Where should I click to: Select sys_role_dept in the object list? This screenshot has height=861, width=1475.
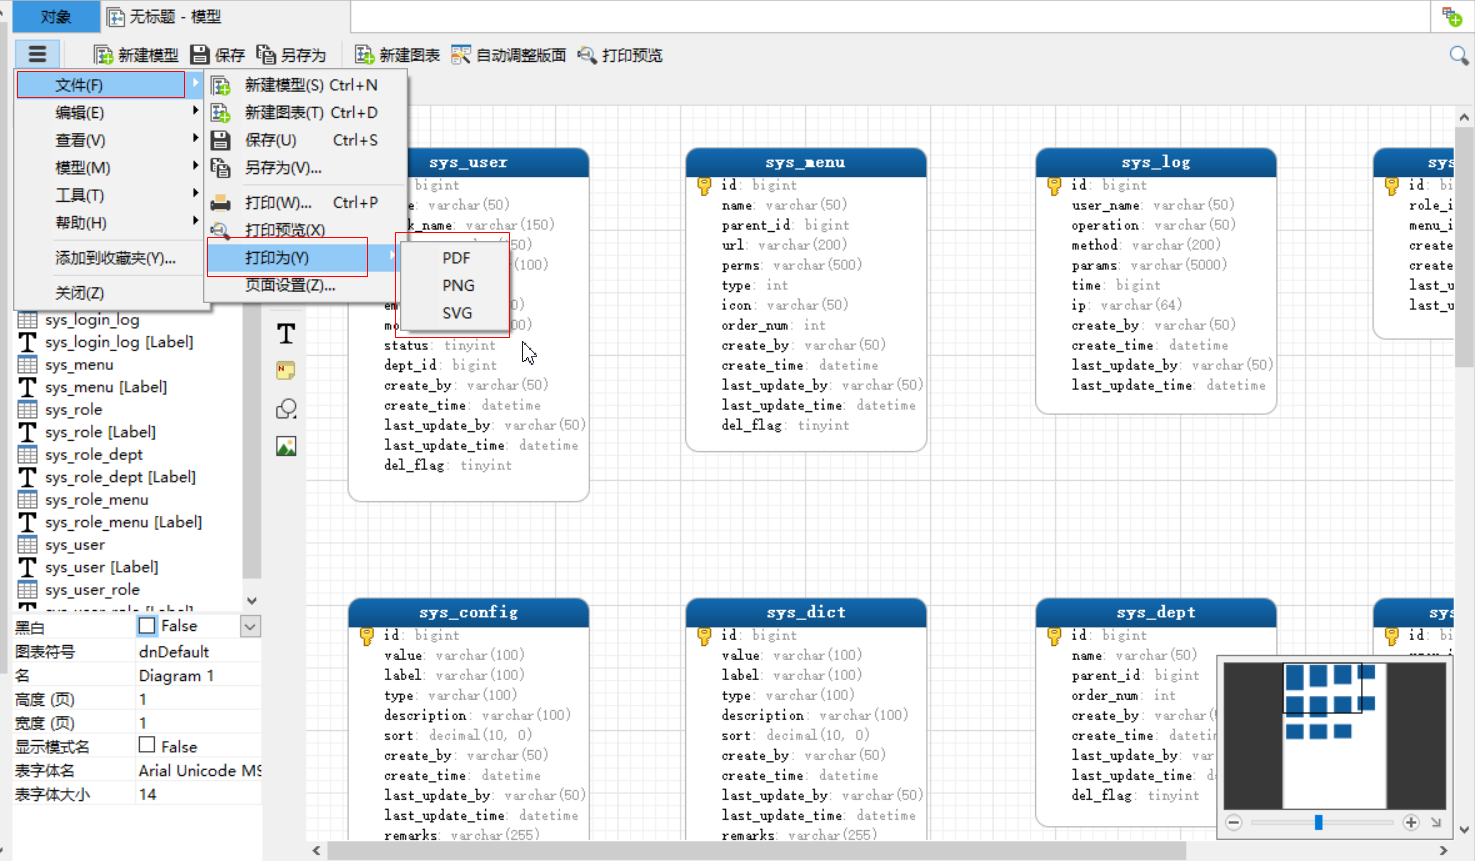tap(94, 455)
